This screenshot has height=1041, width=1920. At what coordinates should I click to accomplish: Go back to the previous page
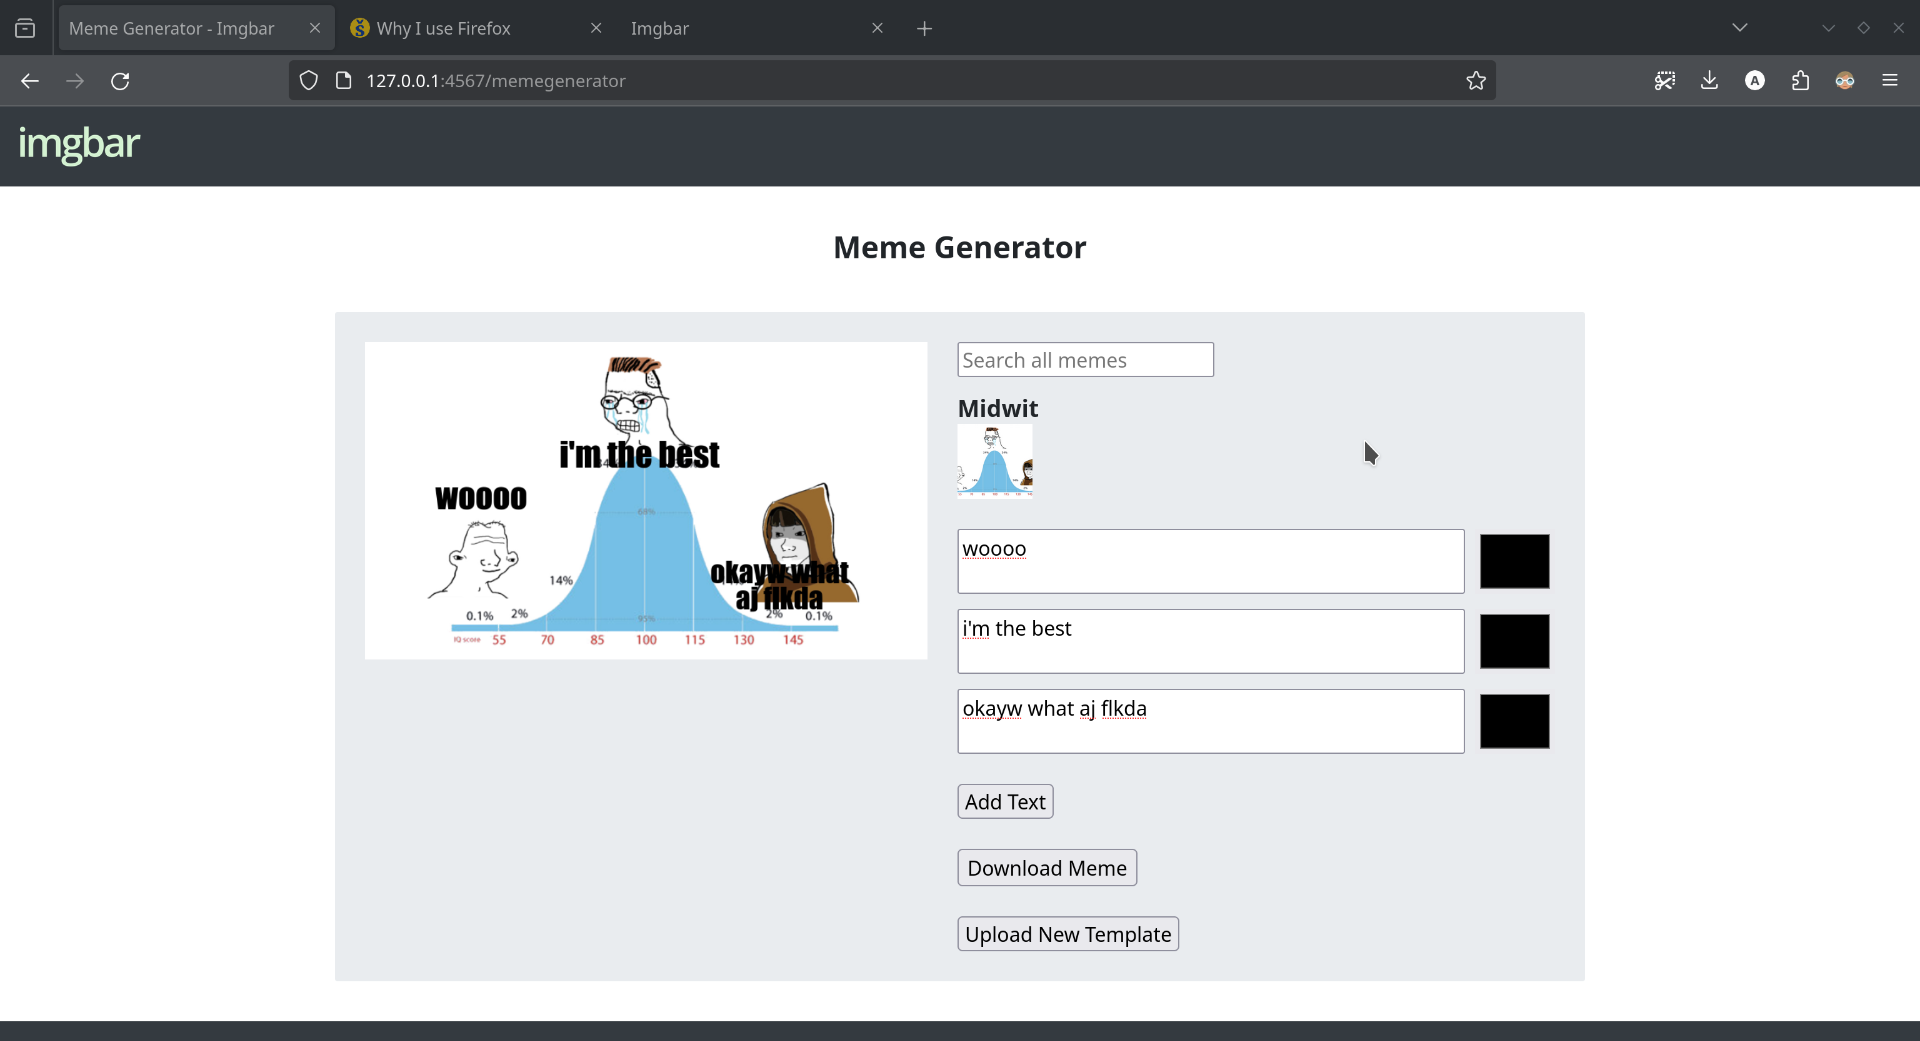[x=30, y=81]
